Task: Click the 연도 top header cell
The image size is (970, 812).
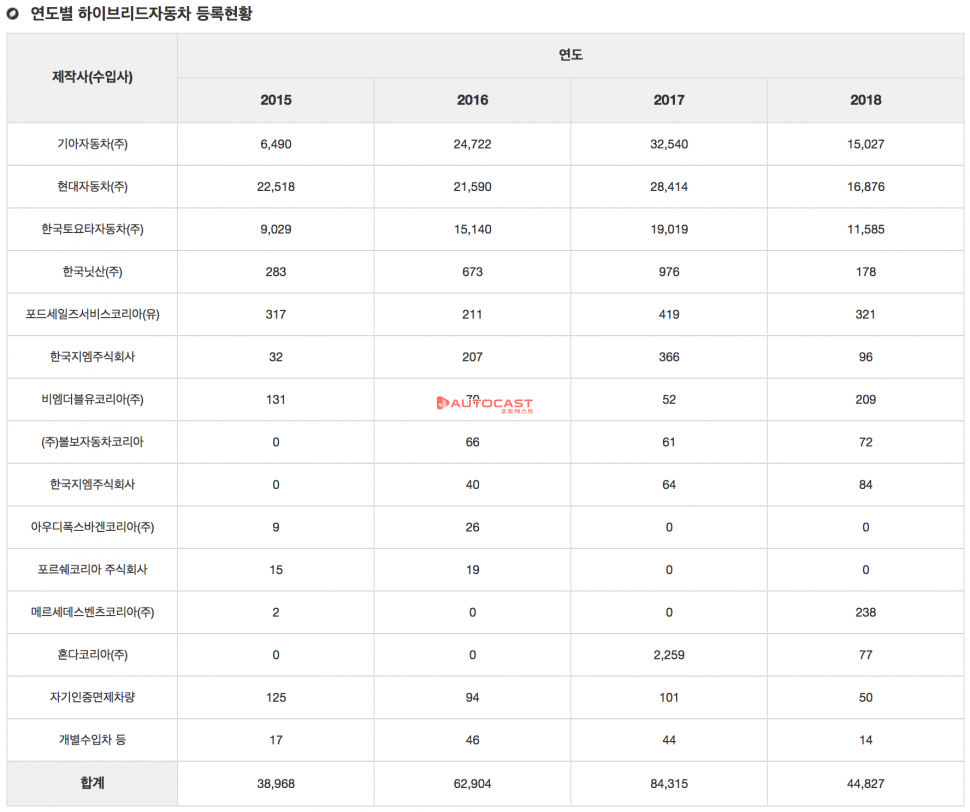Action: [x=571, y=55]
